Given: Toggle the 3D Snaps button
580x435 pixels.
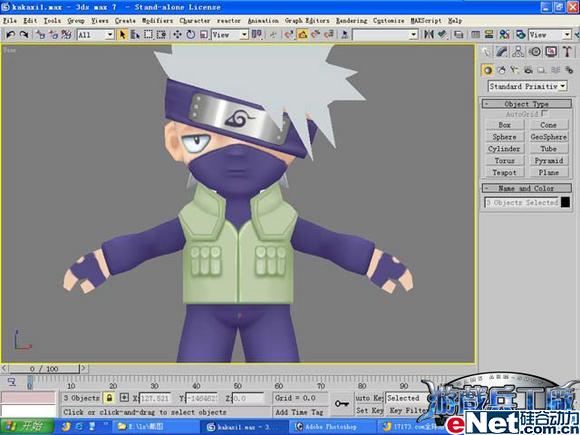Looking at the screenshot, I should (289, 35).
